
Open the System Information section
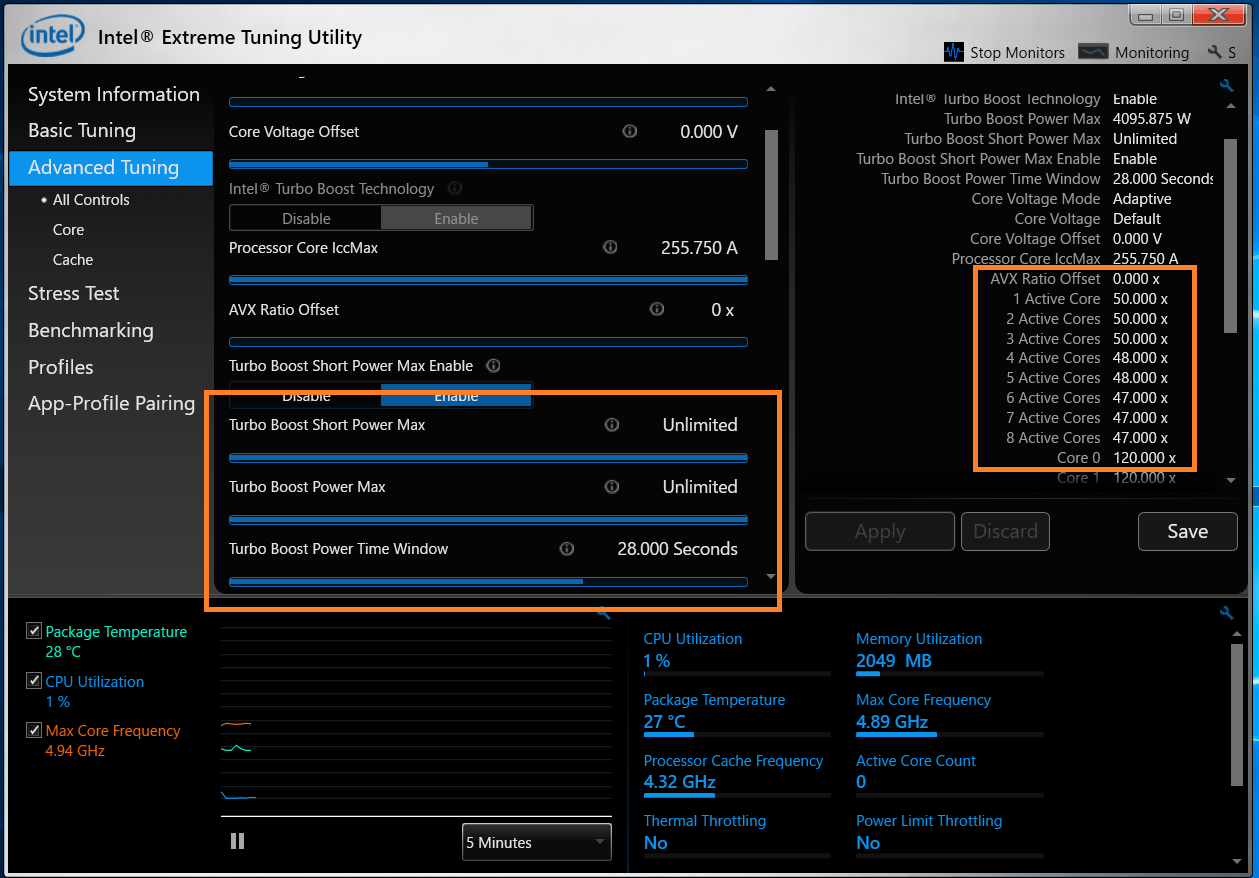(114, 94)
